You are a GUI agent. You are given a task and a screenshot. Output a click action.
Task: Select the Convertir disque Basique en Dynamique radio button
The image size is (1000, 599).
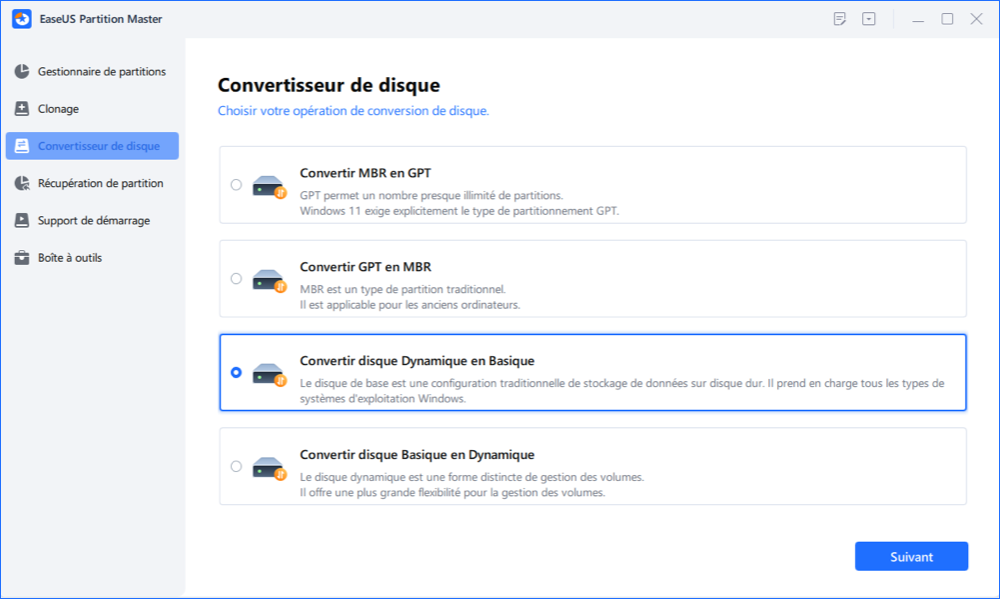click(x=236, y=466)
